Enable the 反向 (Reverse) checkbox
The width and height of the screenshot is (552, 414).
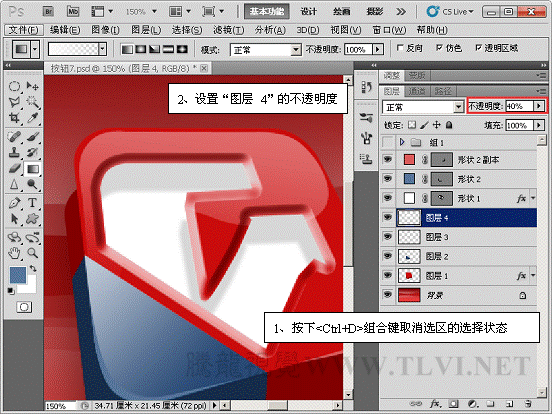[400, 48]
